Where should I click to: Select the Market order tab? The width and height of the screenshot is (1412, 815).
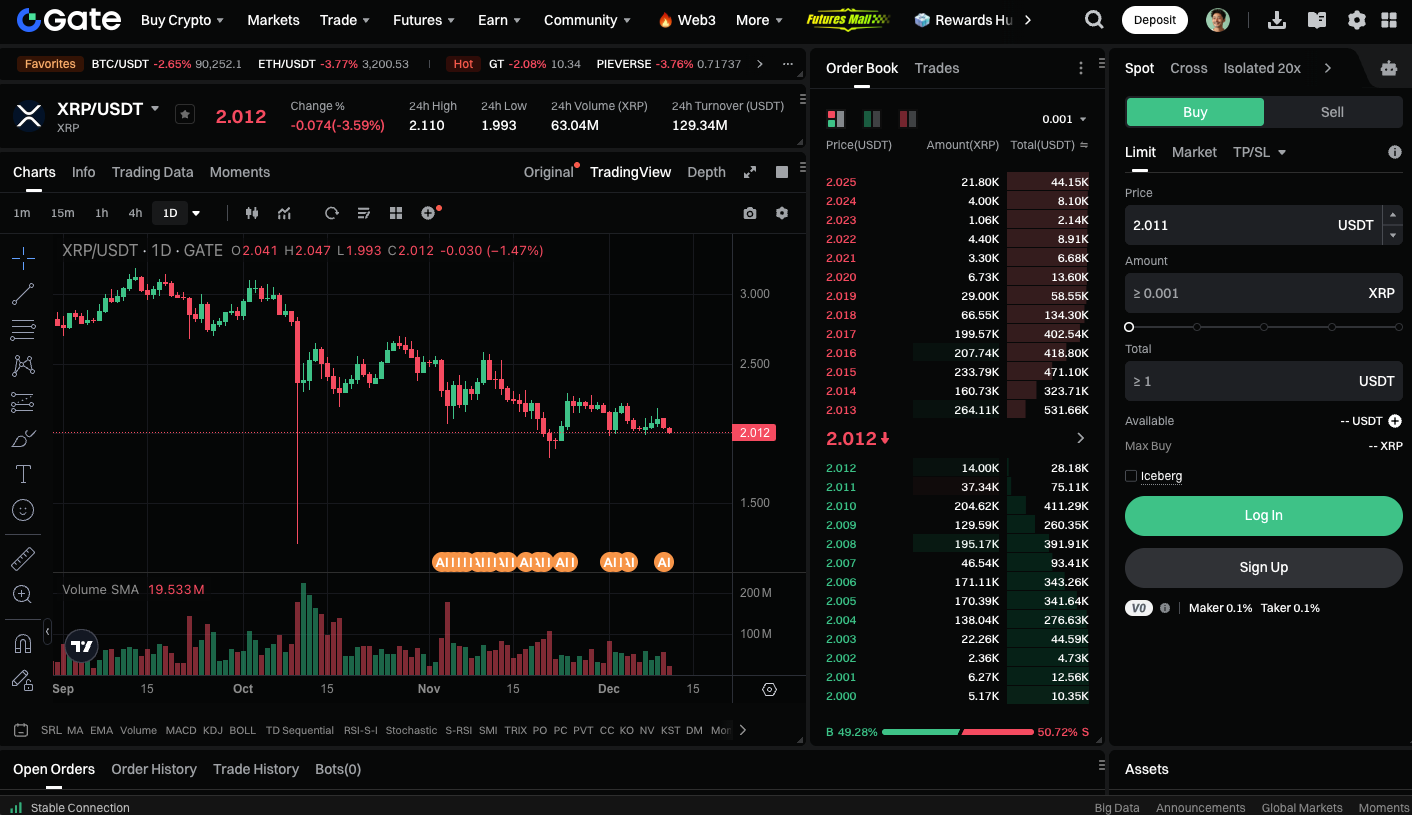click(x=1194, y=152)
